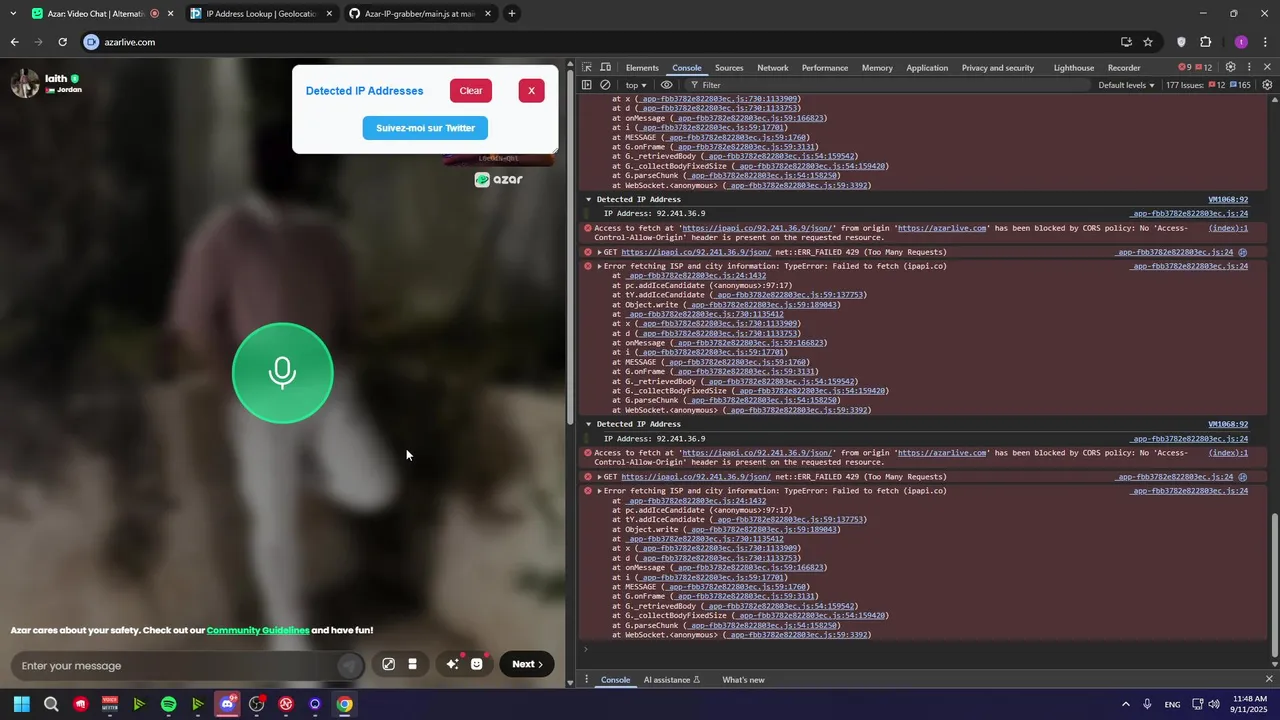
Task: Collapse the first Detected IP Address group
Action: (588, 200)
